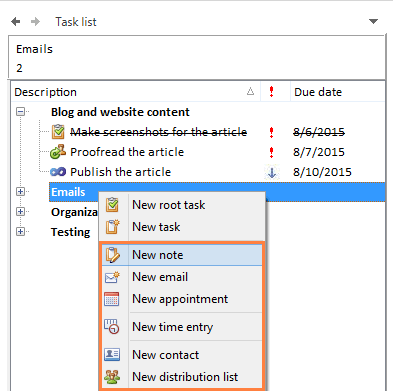Click the New time entry clock icon
Image resolution: width=393 pixels, height=391 pixels.
coord(112,327)
